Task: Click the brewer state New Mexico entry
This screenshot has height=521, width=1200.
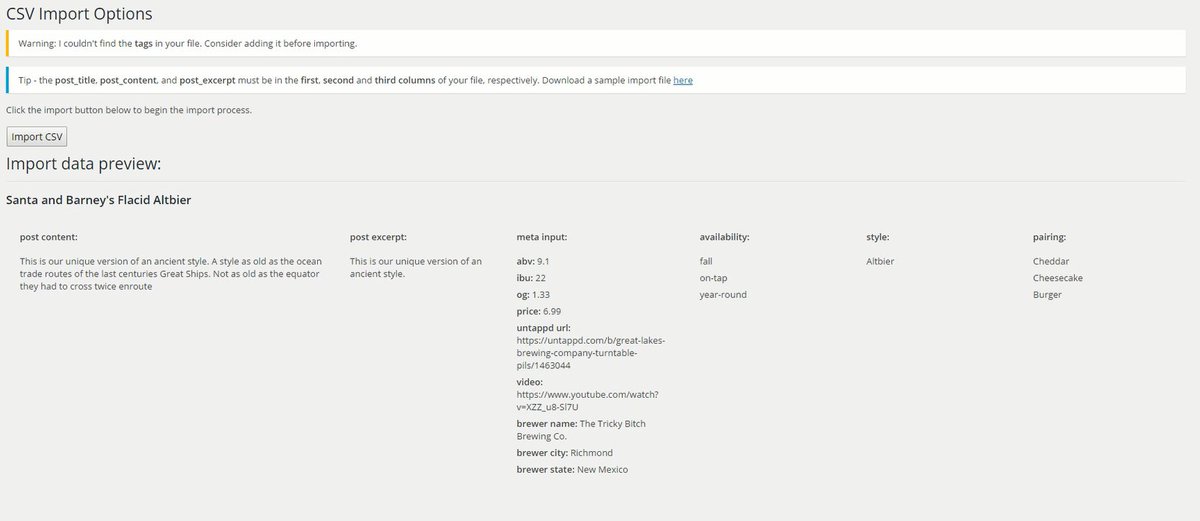Action: pos(573,469)
